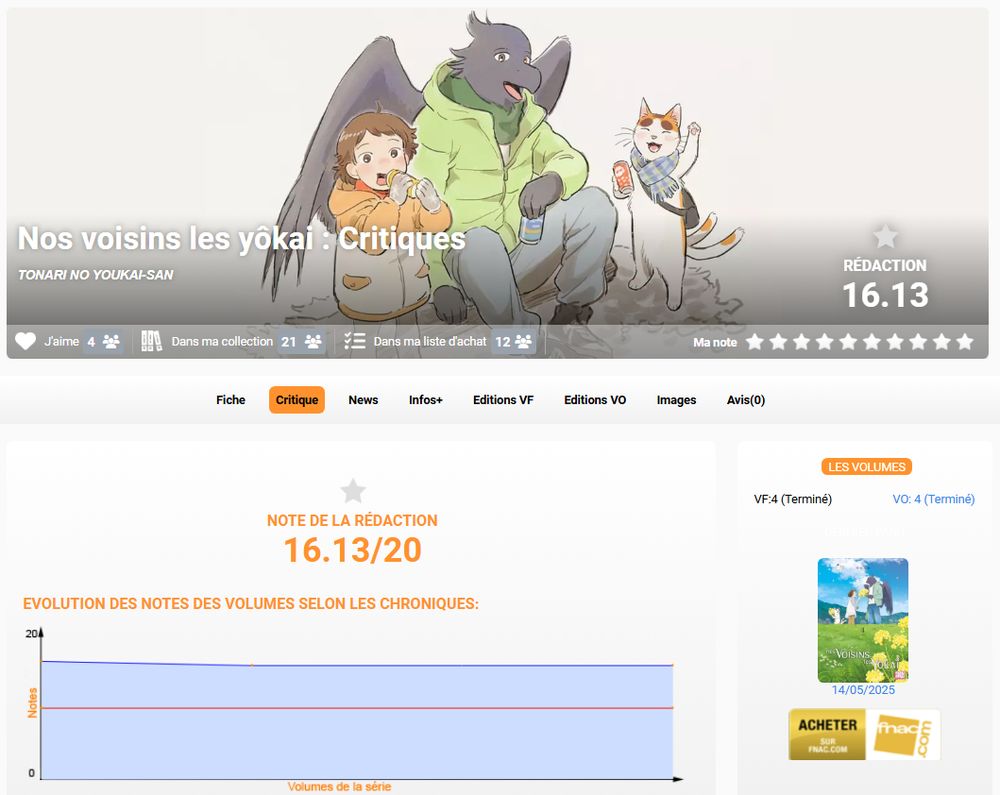Click the checklist icon for Dans ma liste d'achat
1000x795 pixels.
[355, 341]
